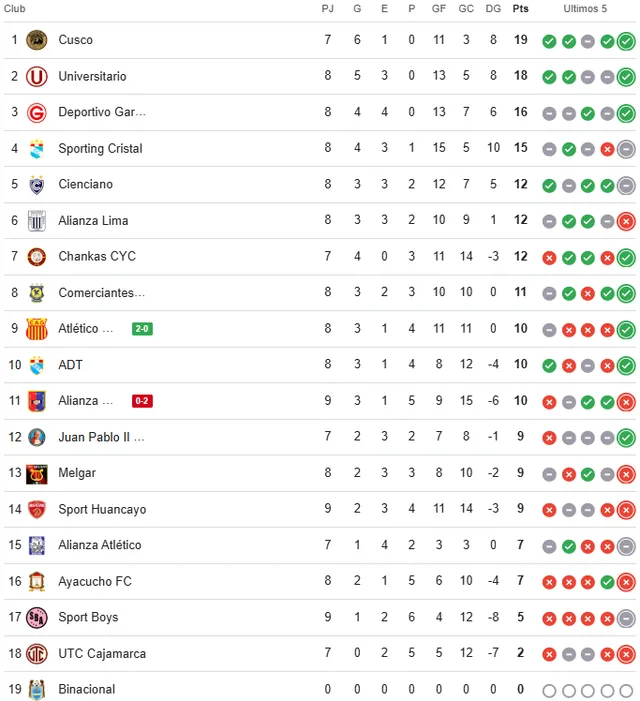640x701 pixels.
Task: Click the Melgar black and red crest
Action: click(37, 474)
